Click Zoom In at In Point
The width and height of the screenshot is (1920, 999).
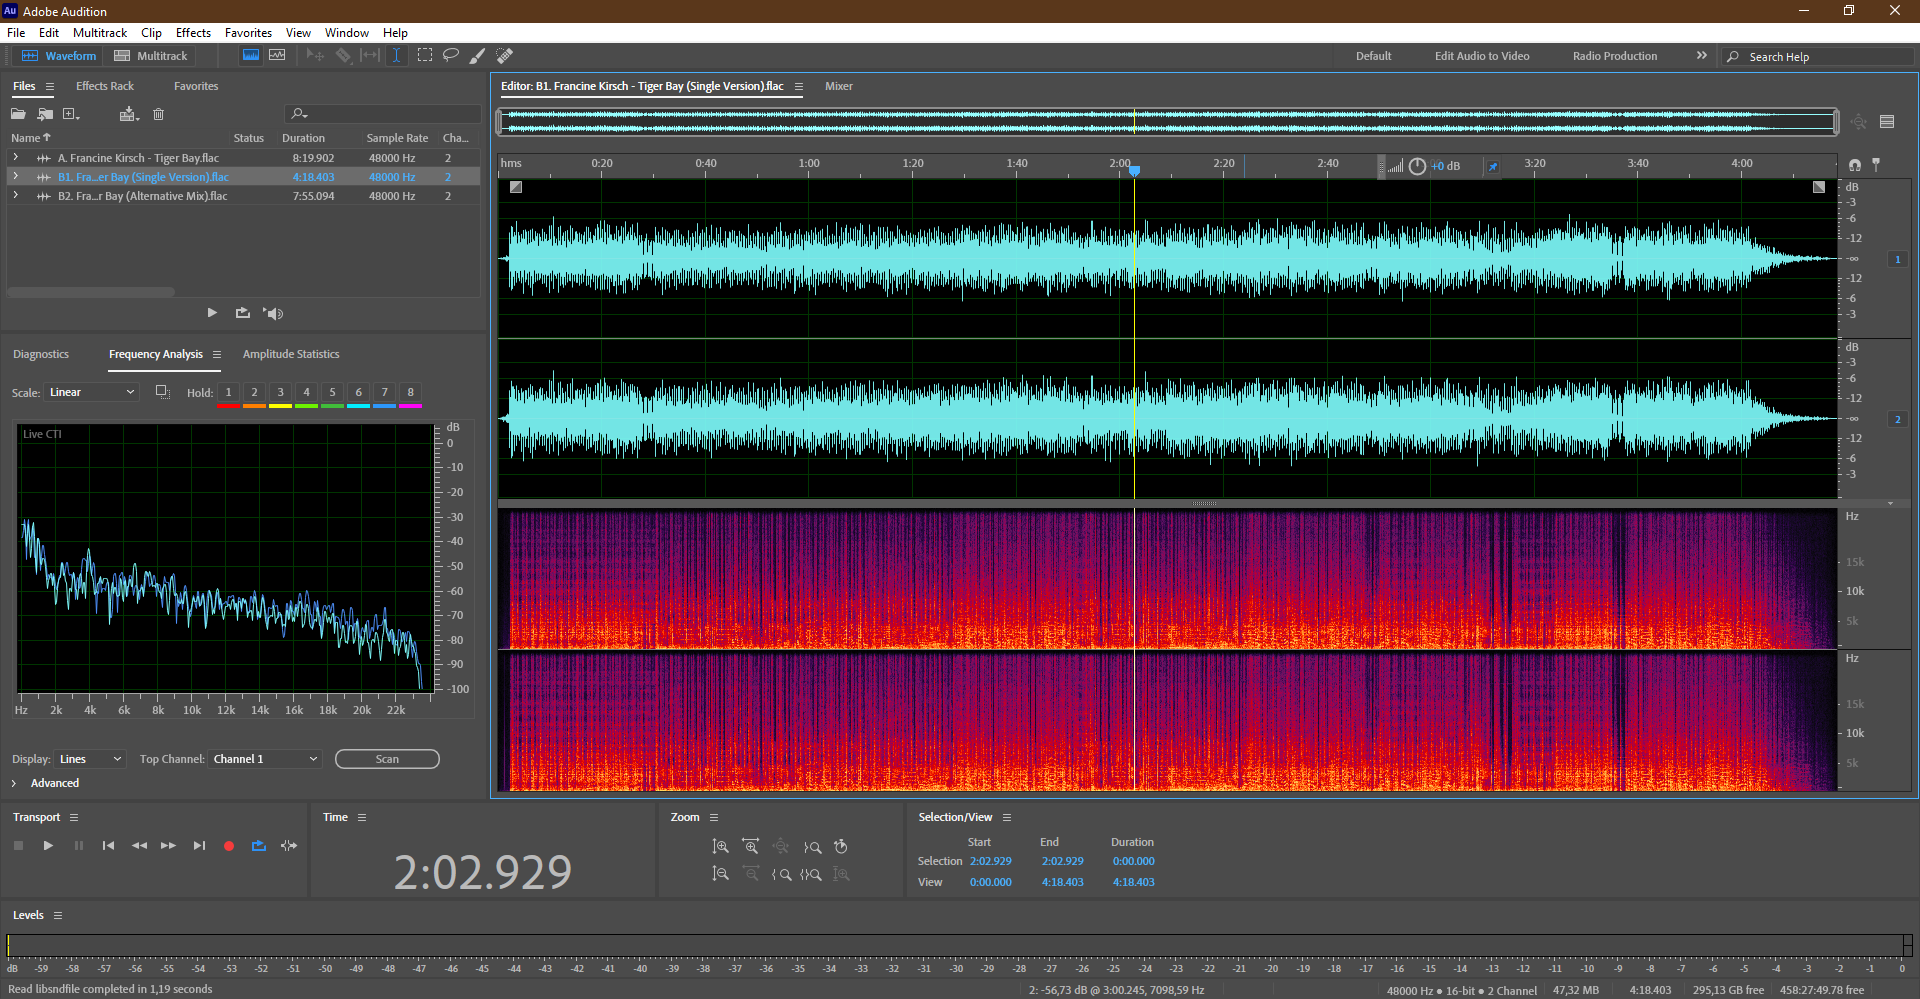point(782,874)
